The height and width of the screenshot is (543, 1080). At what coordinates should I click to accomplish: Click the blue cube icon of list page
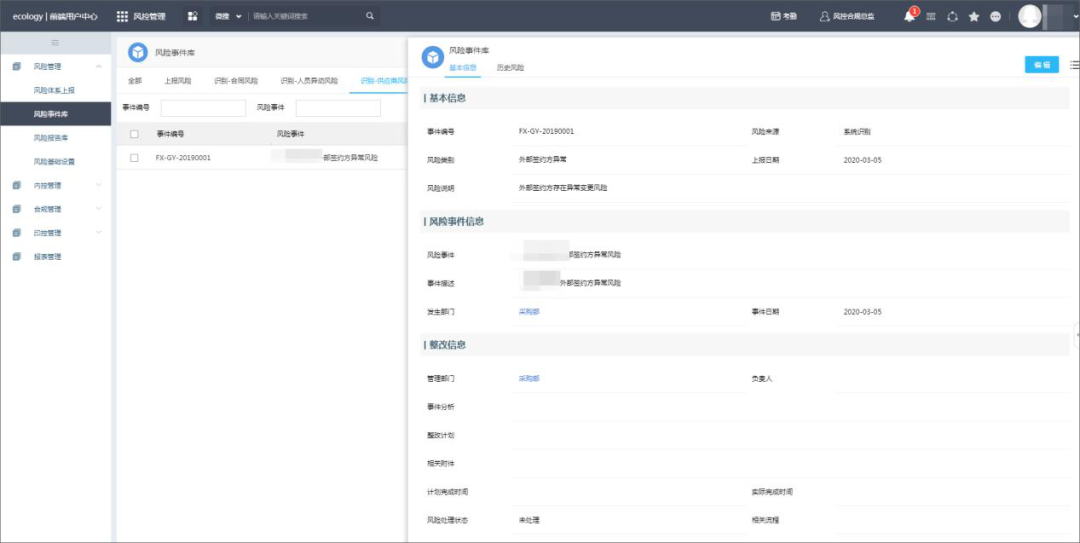point(138,52)
